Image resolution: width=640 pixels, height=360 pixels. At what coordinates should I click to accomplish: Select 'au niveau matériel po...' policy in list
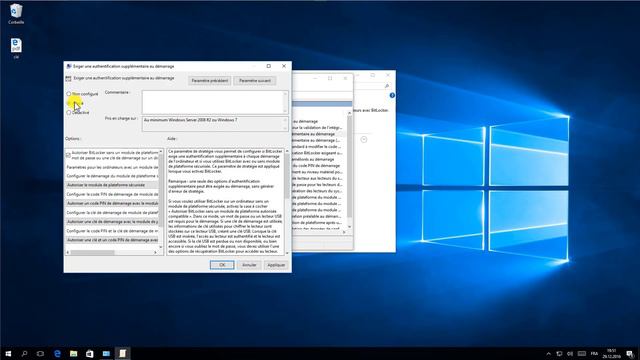tap(317, 172)
